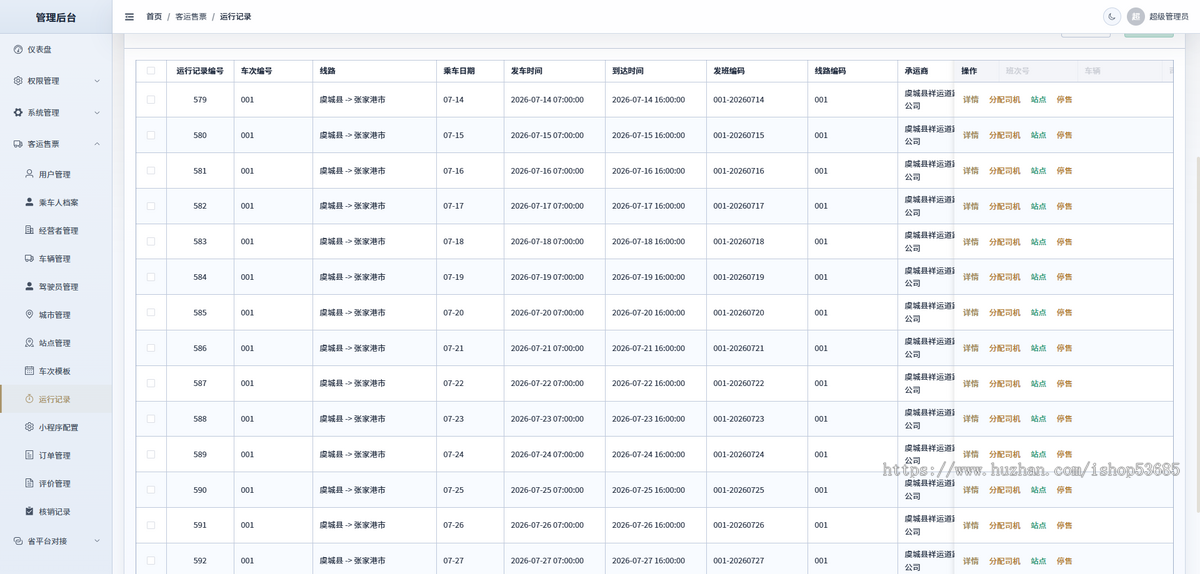Click the 订单管理 document icon
This screenshot has height=574, width=1200.
(x=29, y=455)
